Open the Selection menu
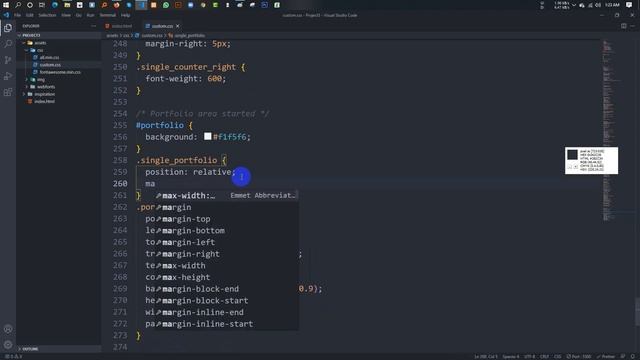Screen dimensions: 640x360 47,15
